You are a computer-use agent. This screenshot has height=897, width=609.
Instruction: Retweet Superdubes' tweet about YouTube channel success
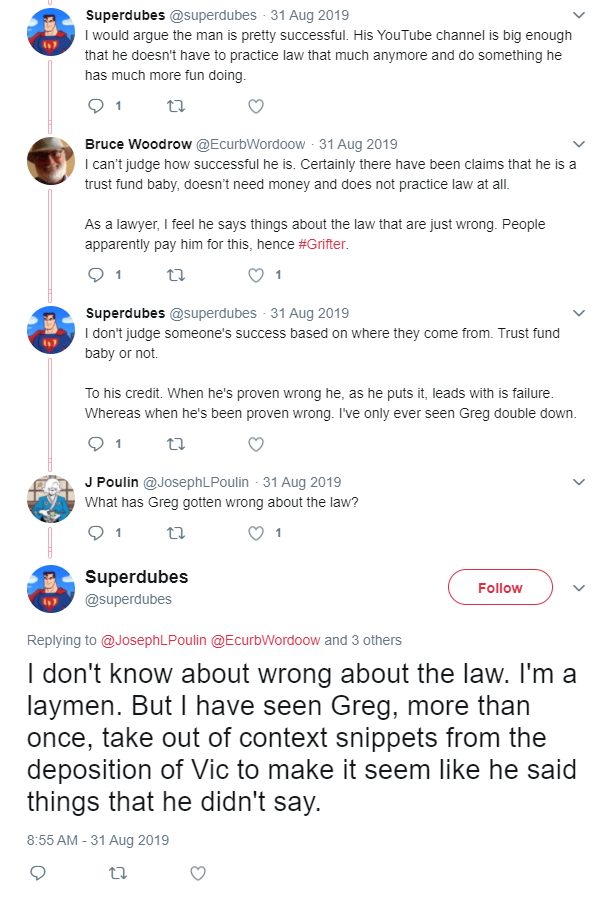coord(176,106)
